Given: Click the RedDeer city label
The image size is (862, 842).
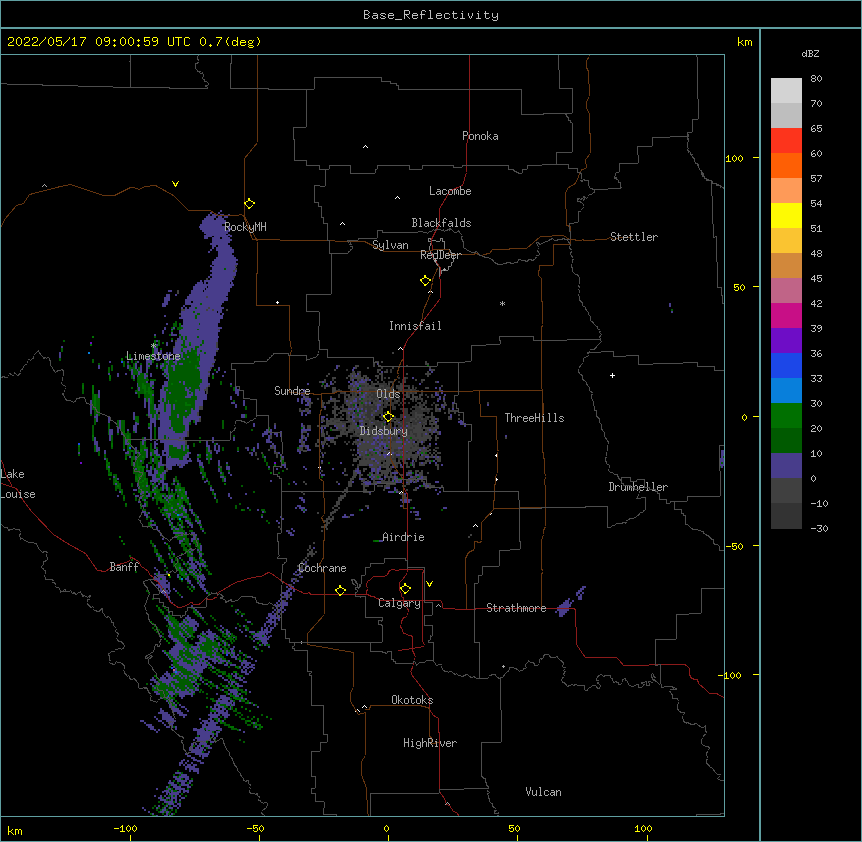Looking at the screenshot, I should coord(440,255).
